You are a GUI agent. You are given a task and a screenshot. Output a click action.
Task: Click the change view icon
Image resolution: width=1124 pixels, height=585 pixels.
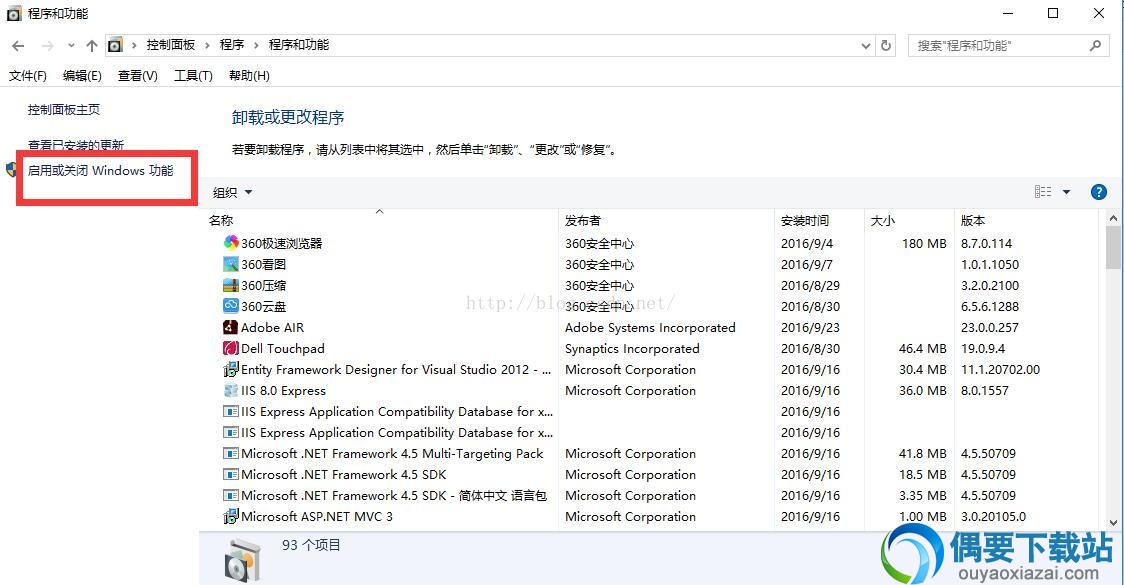tap(1043, 191)
